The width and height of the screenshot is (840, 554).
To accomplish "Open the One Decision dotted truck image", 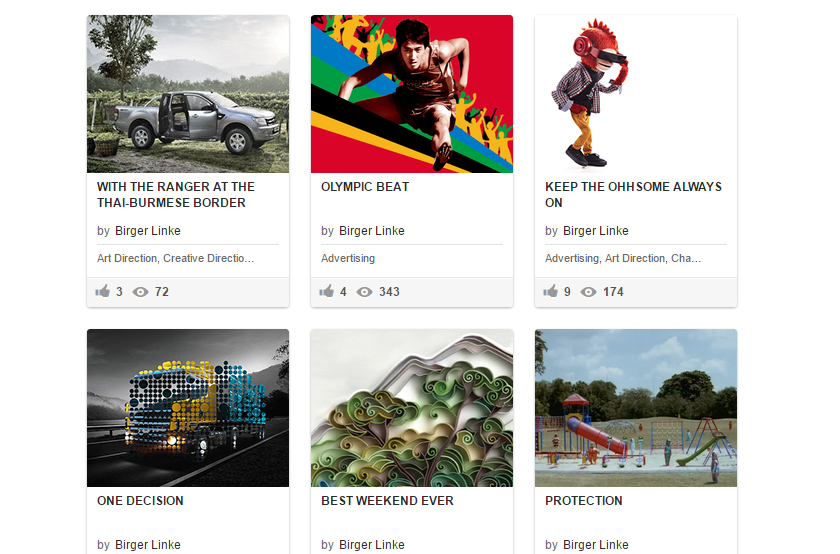I will 188,408.
